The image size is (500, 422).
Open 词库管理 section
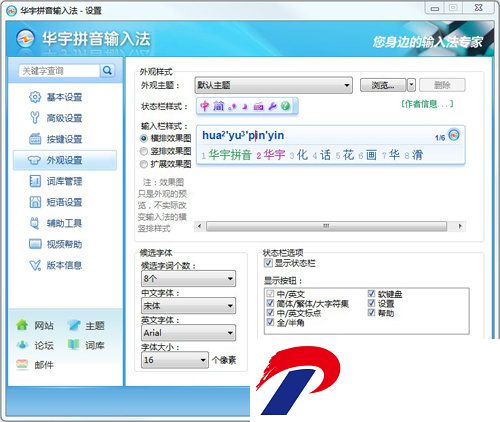[64, 181]
